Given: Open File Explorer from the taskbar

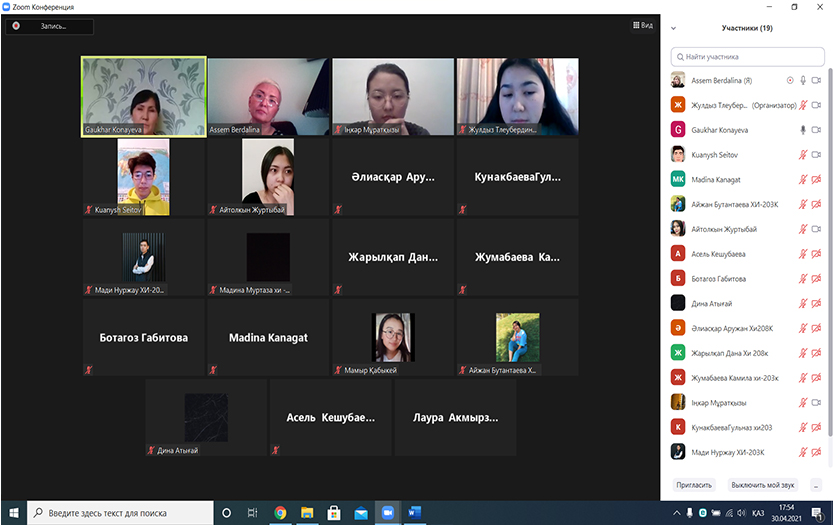Looking at the screenshot, I should point(307,513).
